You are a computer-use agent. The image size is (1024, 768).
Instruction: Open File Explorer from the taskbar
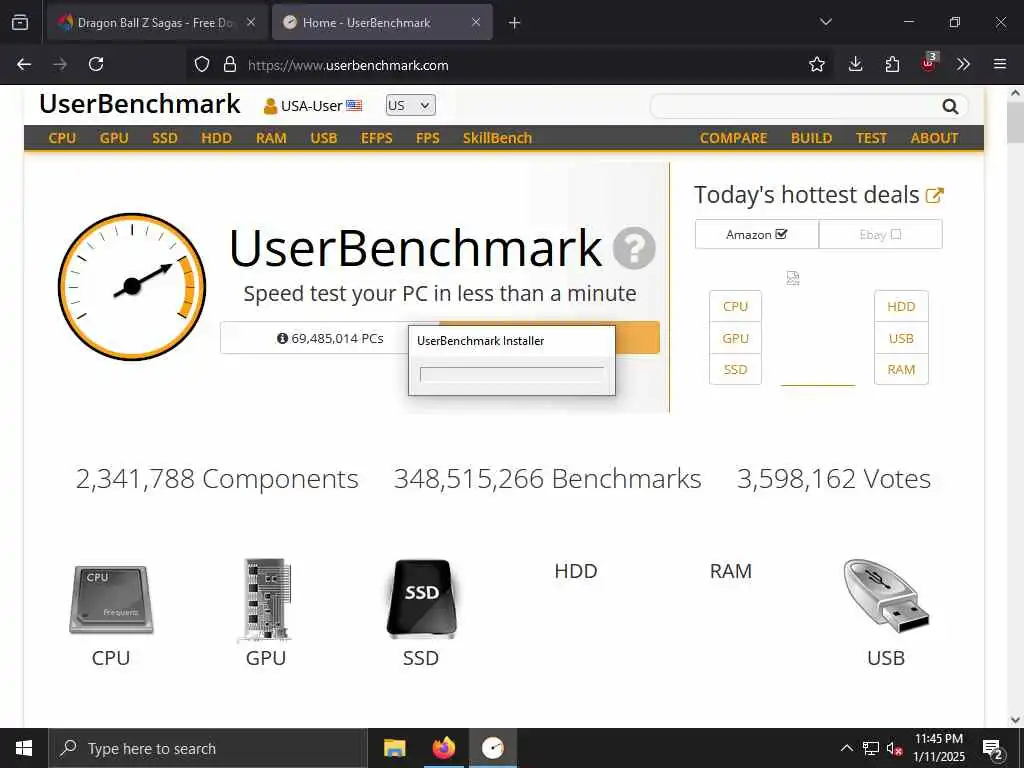tap(394, 748)
